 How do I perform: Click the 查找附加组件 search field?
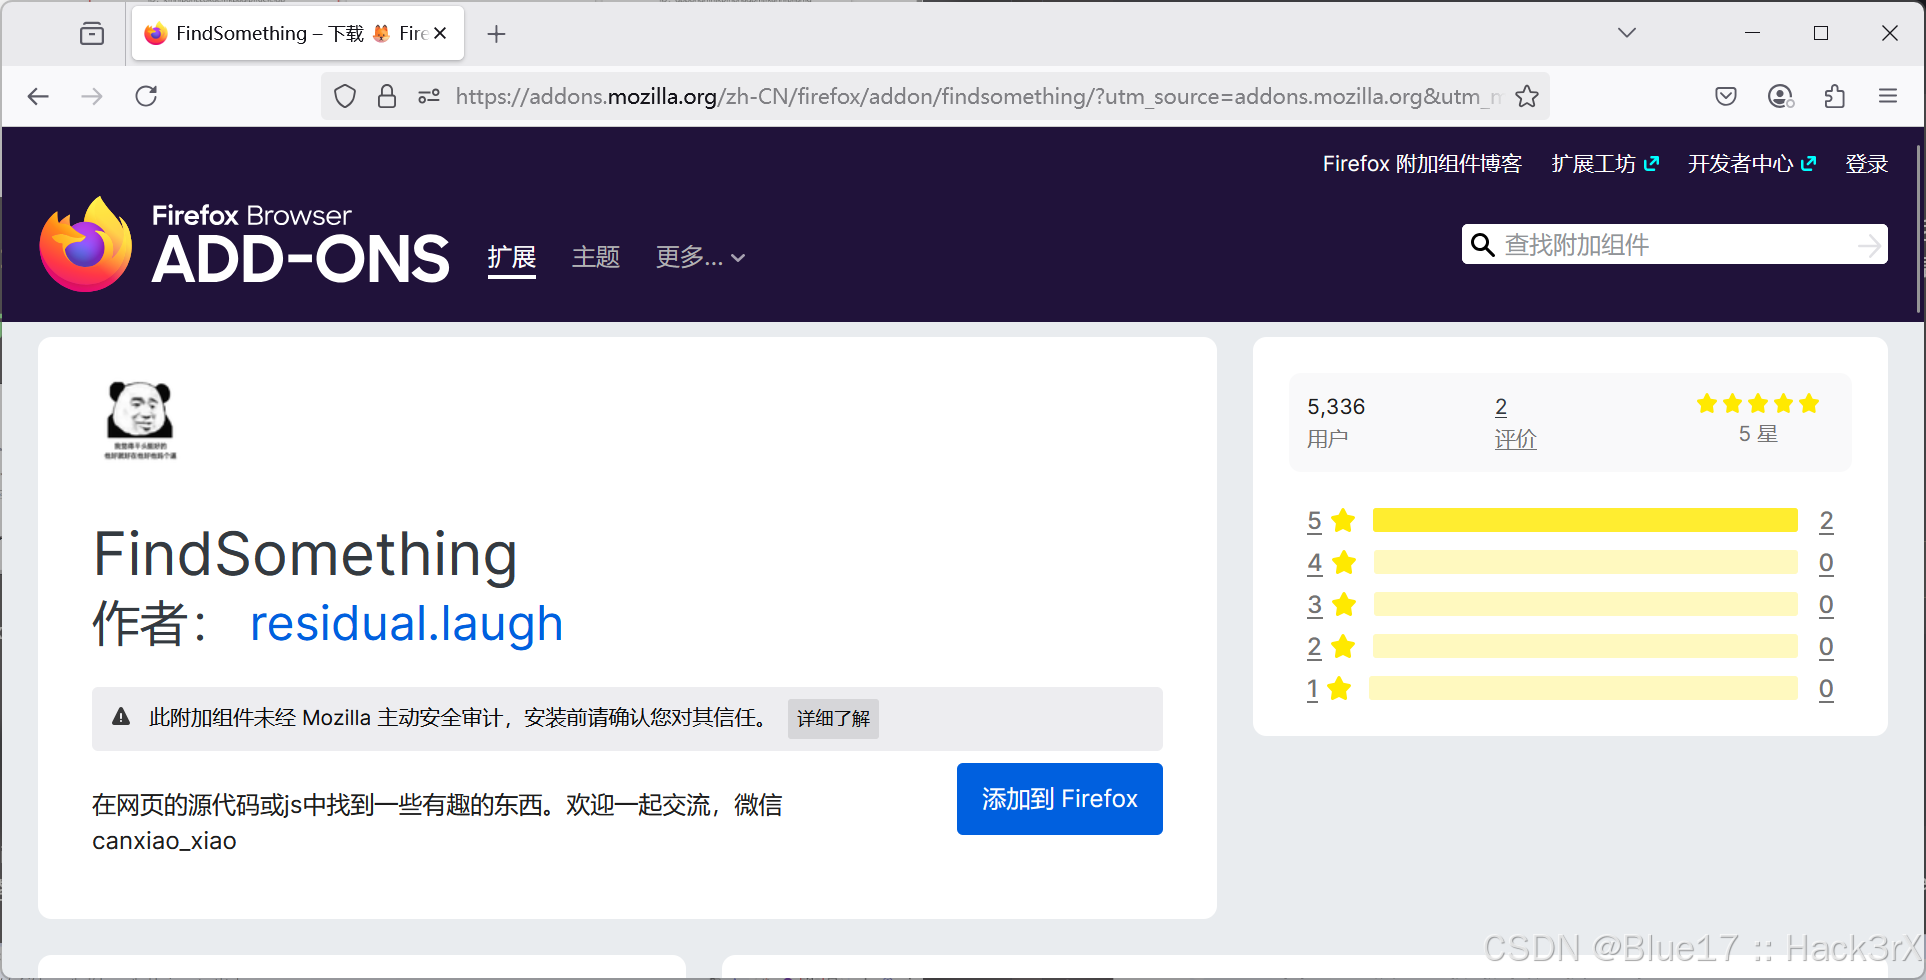click(x=1675, y=245)
